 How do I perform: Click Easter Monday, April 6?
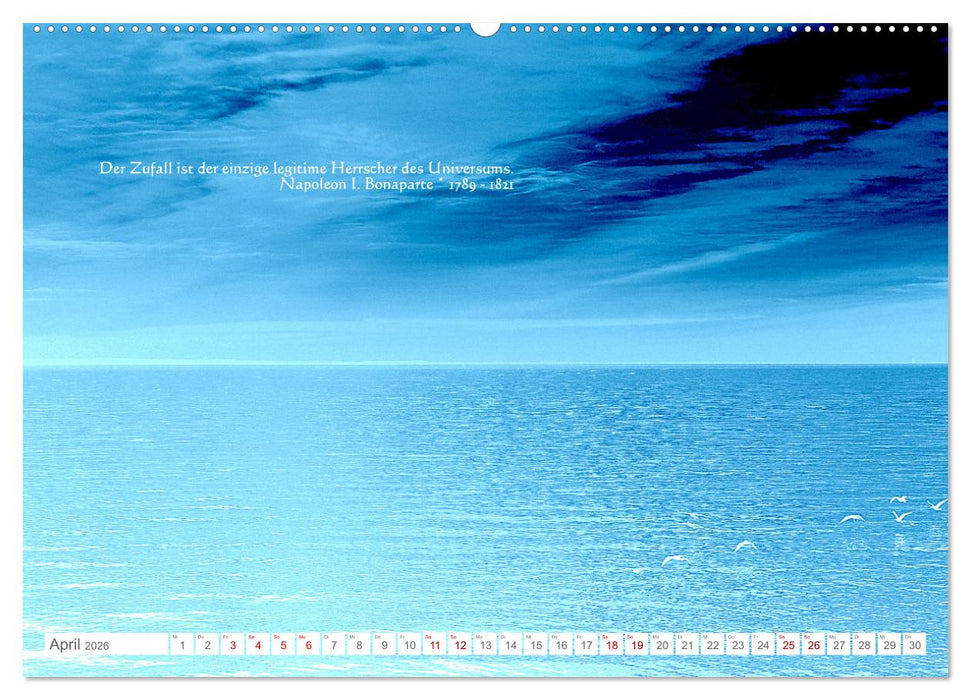tap(308, 645)
